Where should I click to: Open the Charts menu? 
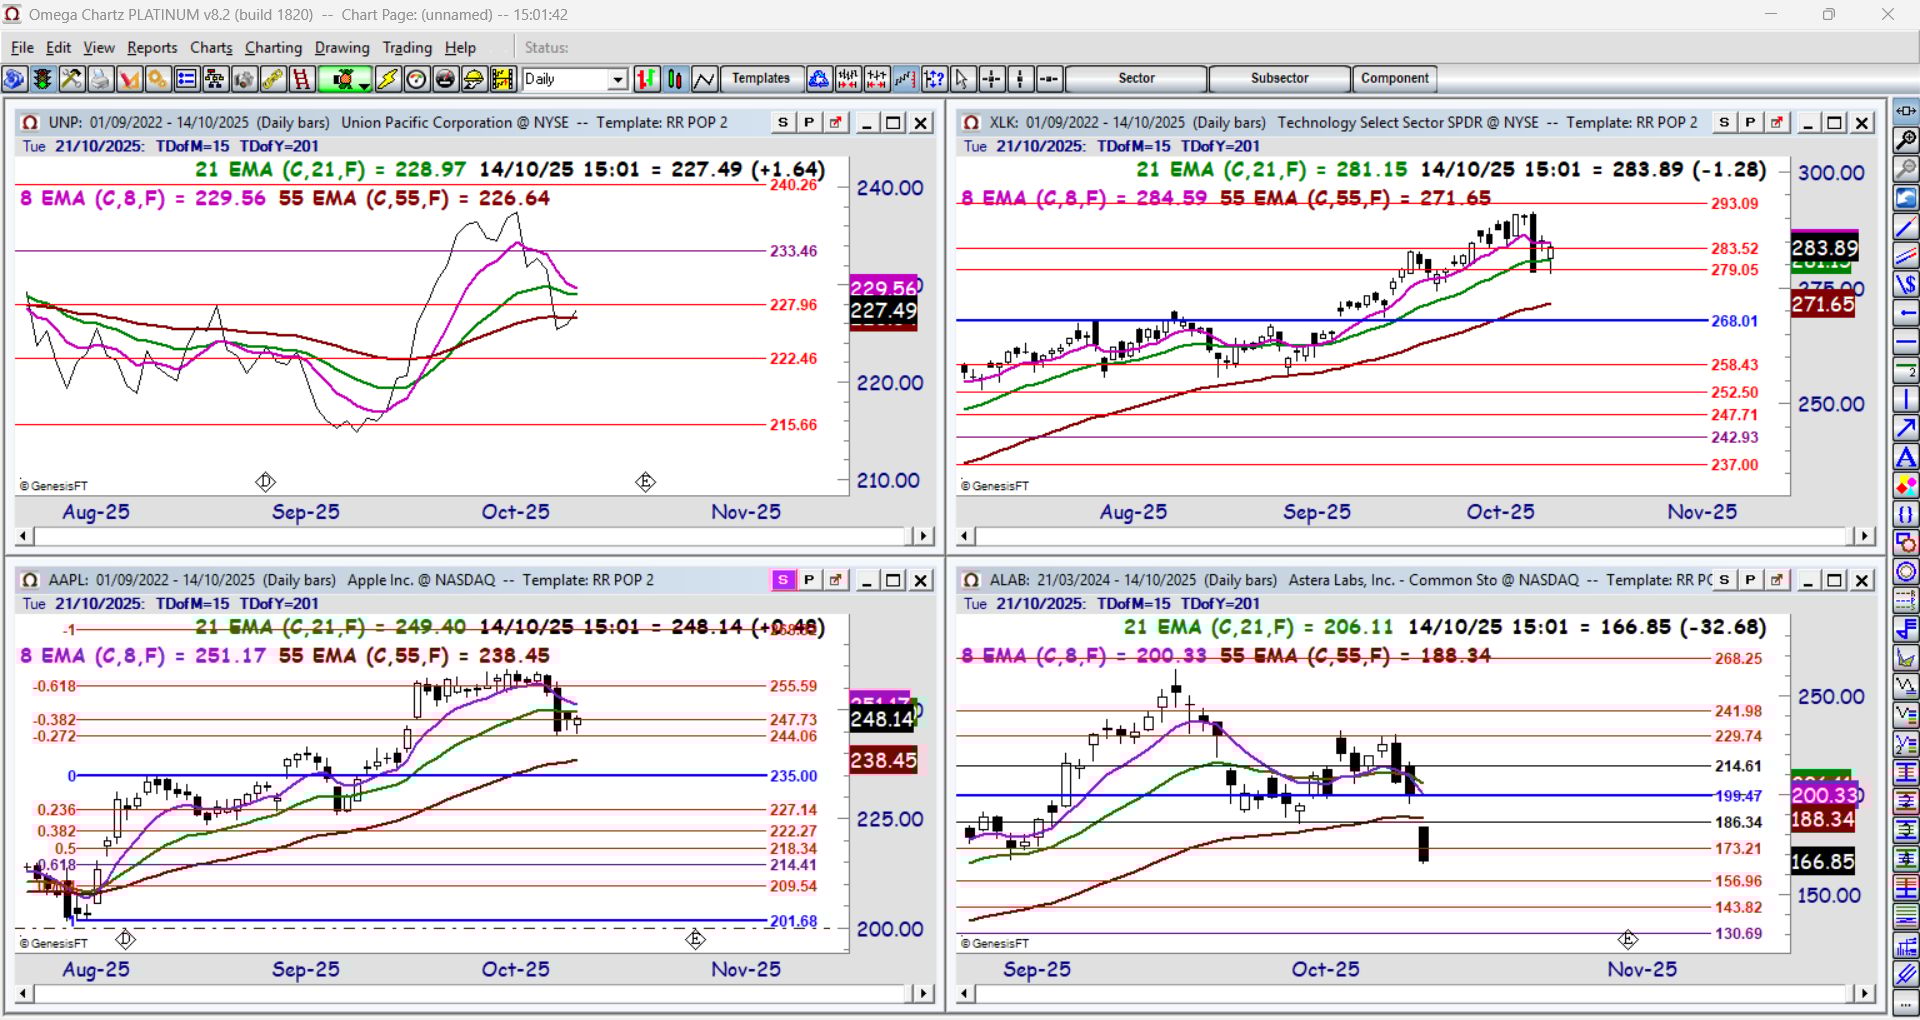[x=211, y=47]
